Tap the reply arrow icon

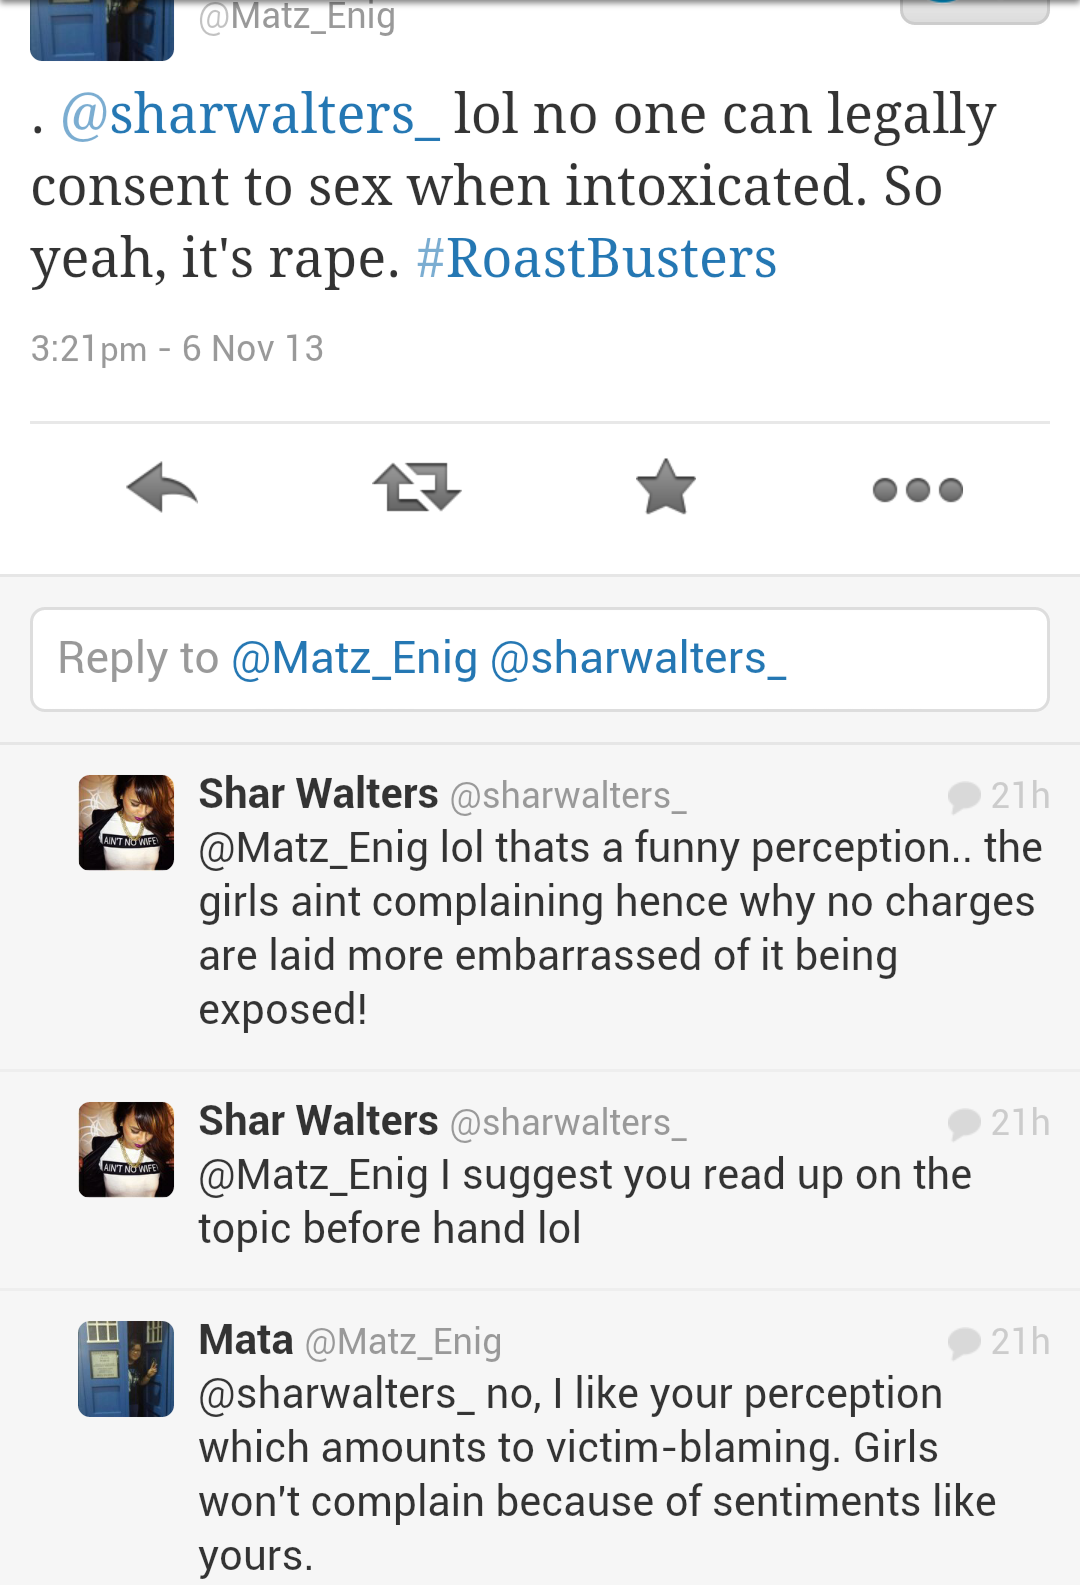(162, 488)
